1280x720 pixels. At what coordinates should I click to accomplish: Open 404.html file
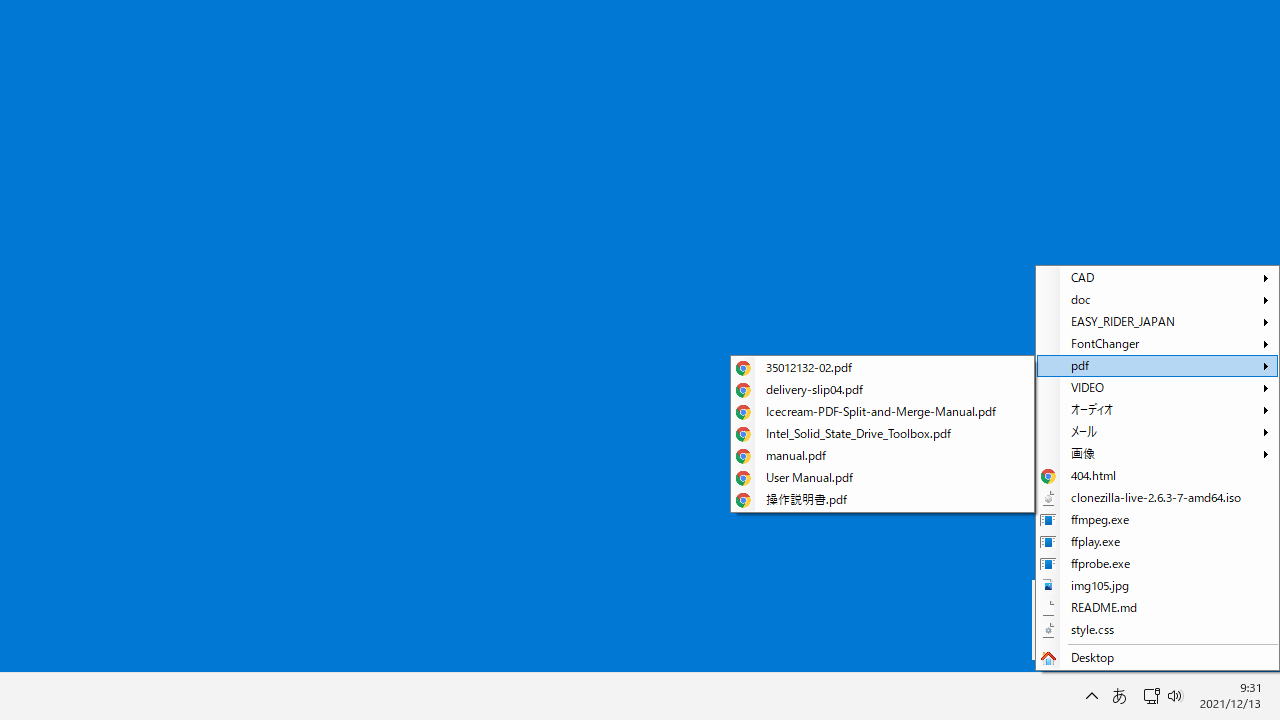point(1157,476)
